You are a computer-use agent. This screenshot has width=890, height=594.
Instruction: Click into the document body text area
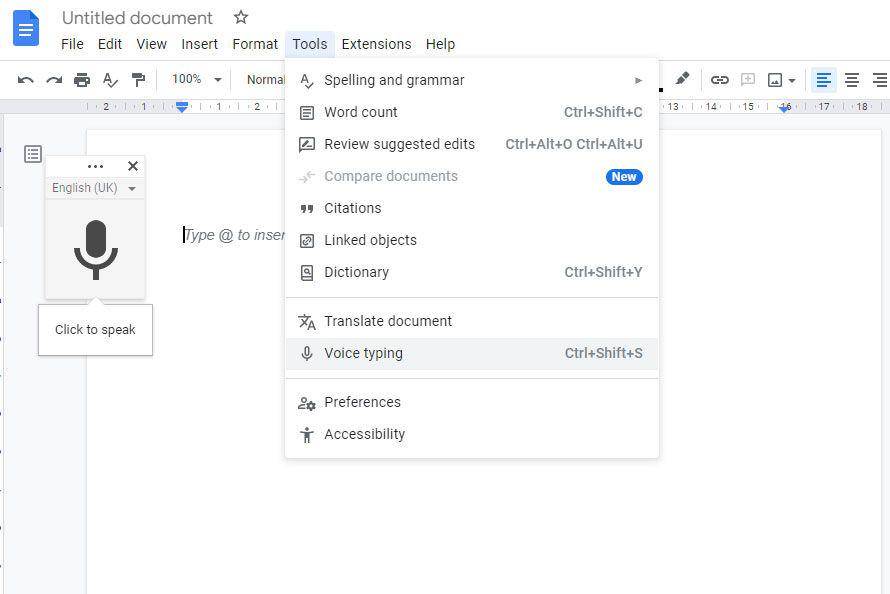coord(233,235)
